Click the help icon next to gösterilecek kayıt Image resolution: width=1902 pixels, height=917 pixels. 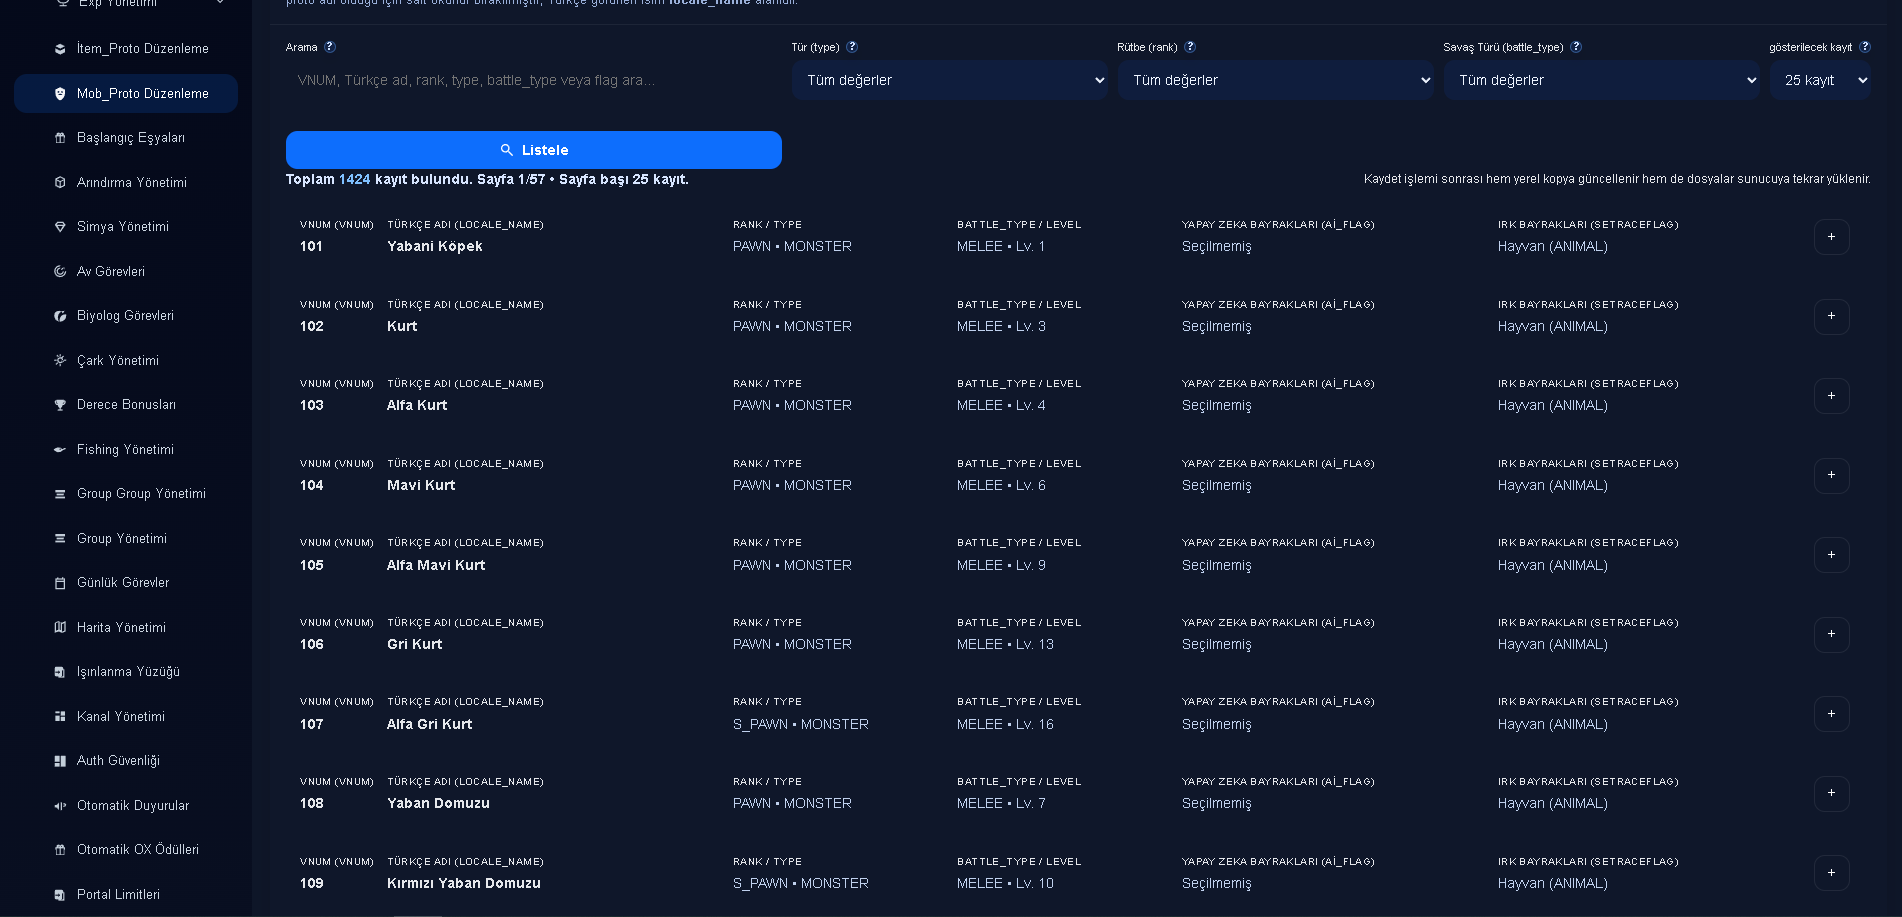(x=1865, y=47)
